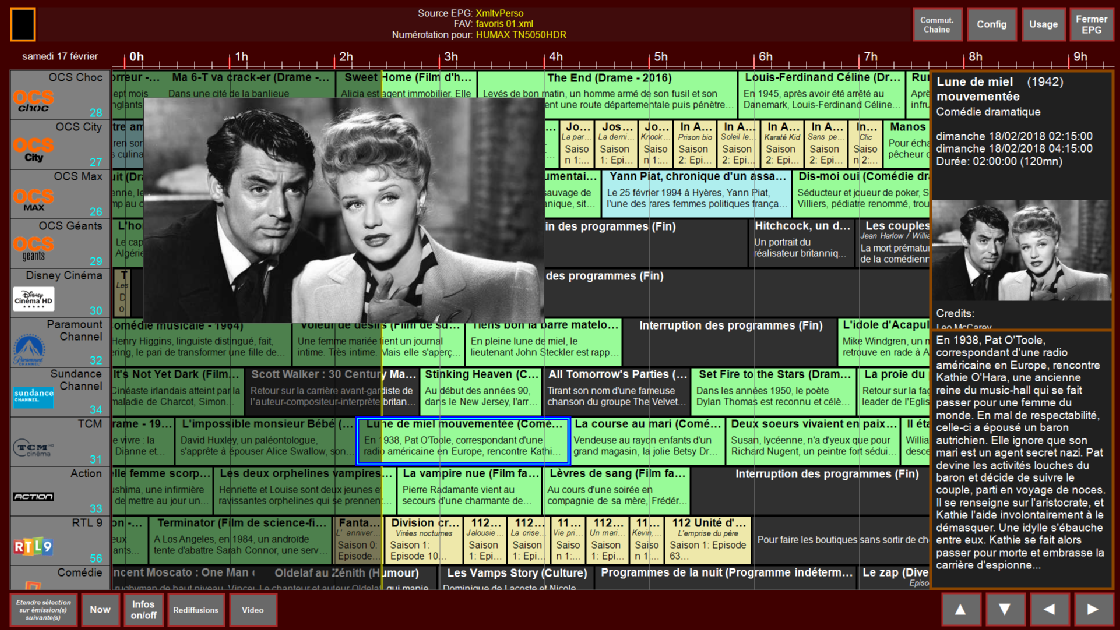Image resolution: width=1120 pixels, height=630 pixels.
Task: Close the guide with Fermer EPG
Action: point(1091,25)
